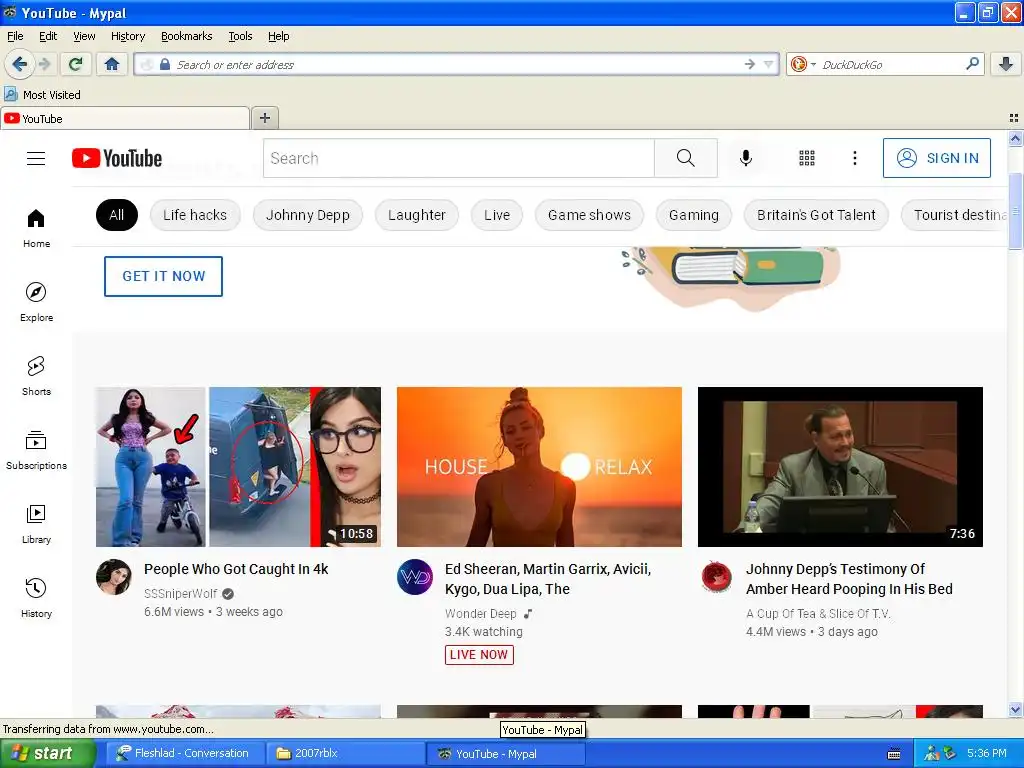Click the Go arrow in address bar
Screen dimensions: 1024x768
pyautogui.click(x=749, y=64)
